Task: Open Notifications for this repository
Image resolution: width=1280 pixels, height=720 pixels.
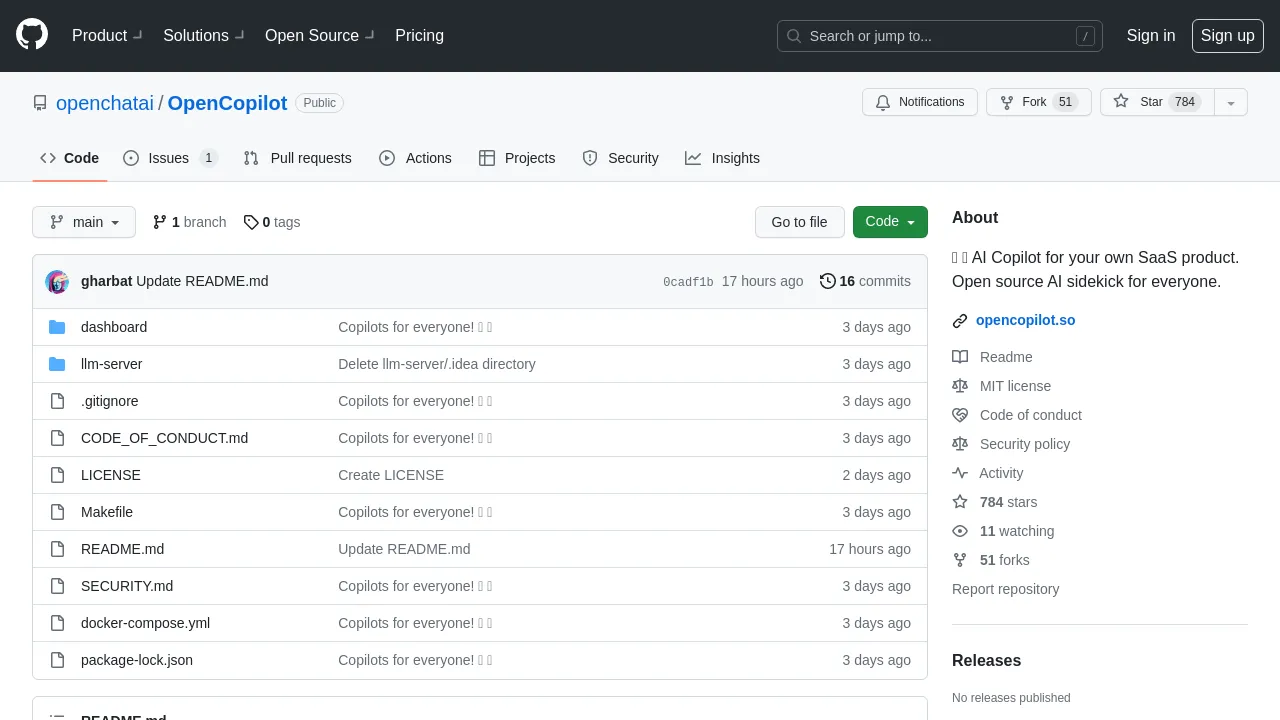Action: (x=920, y=102)
